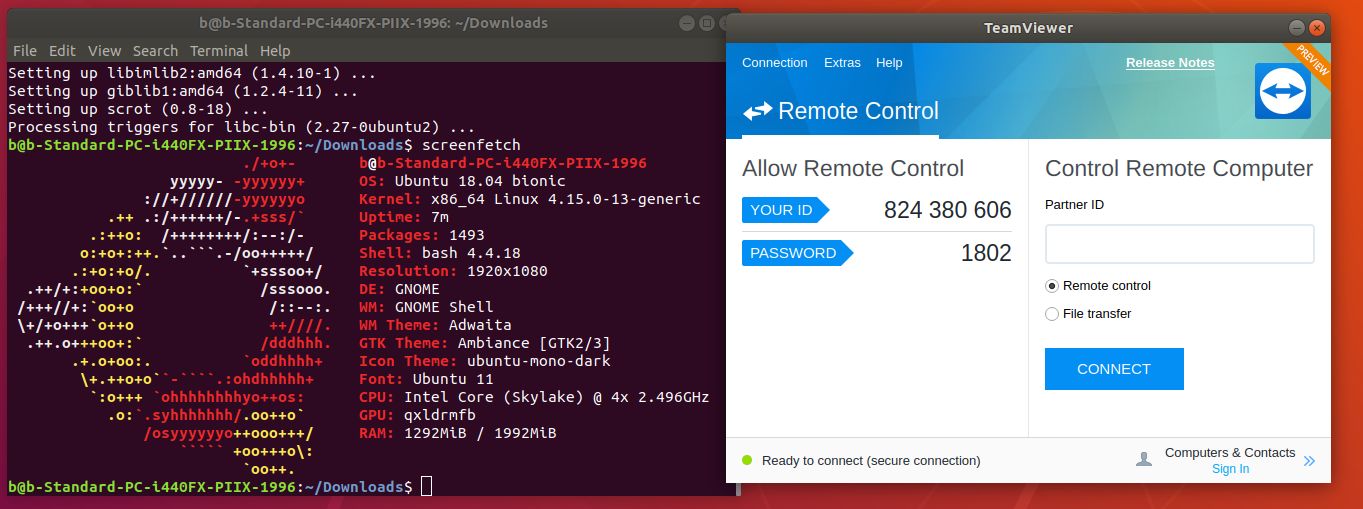Click the Control Remote Computer heading
Image resolution: width=1363 pixels, height=509 pixels.
(x=1179, y=168)
